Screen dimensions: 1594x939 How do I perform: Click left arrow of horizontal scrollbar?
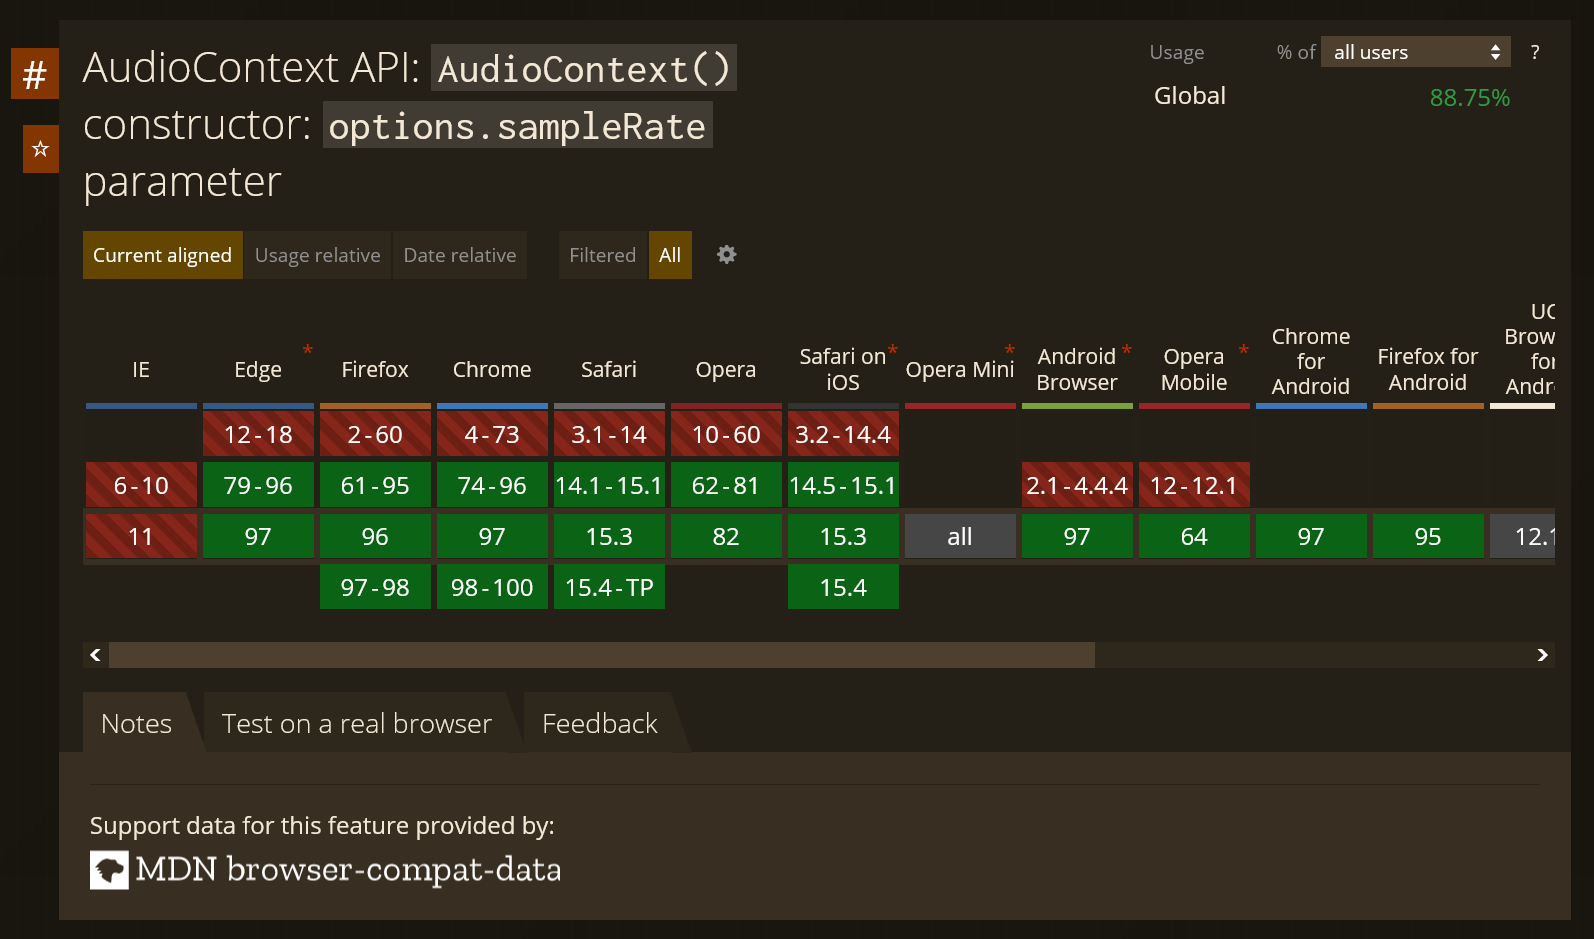(x=96, y=655)
